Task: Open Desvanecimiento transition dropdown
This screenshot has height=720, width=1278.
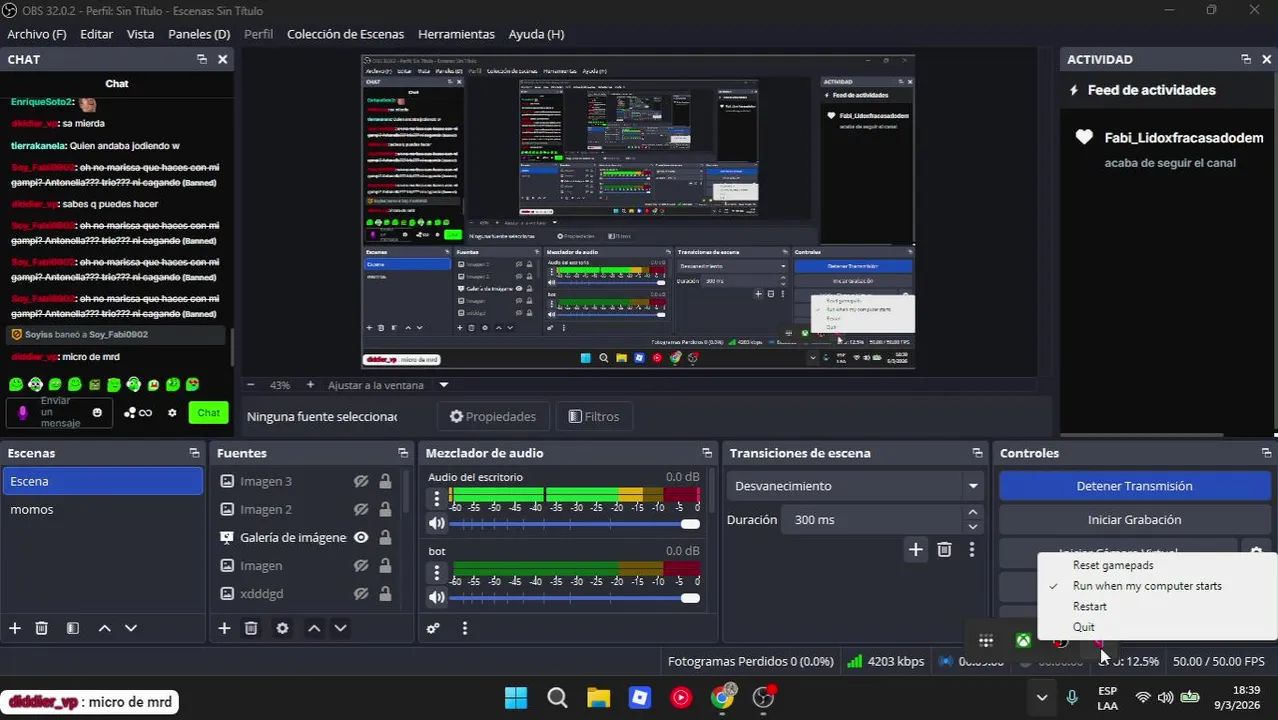Action: click(x=856, y=486)
